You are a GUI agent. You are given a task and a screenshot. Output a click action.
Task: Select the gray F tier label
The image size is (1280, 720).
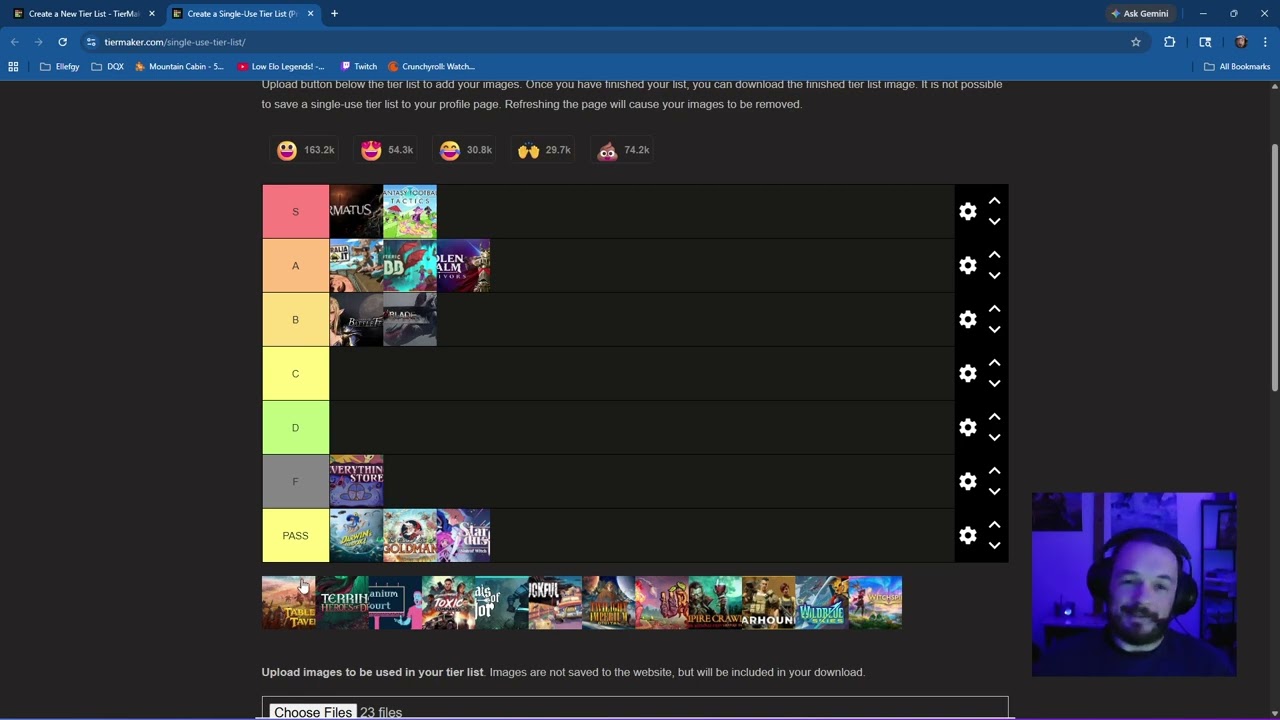295,481
